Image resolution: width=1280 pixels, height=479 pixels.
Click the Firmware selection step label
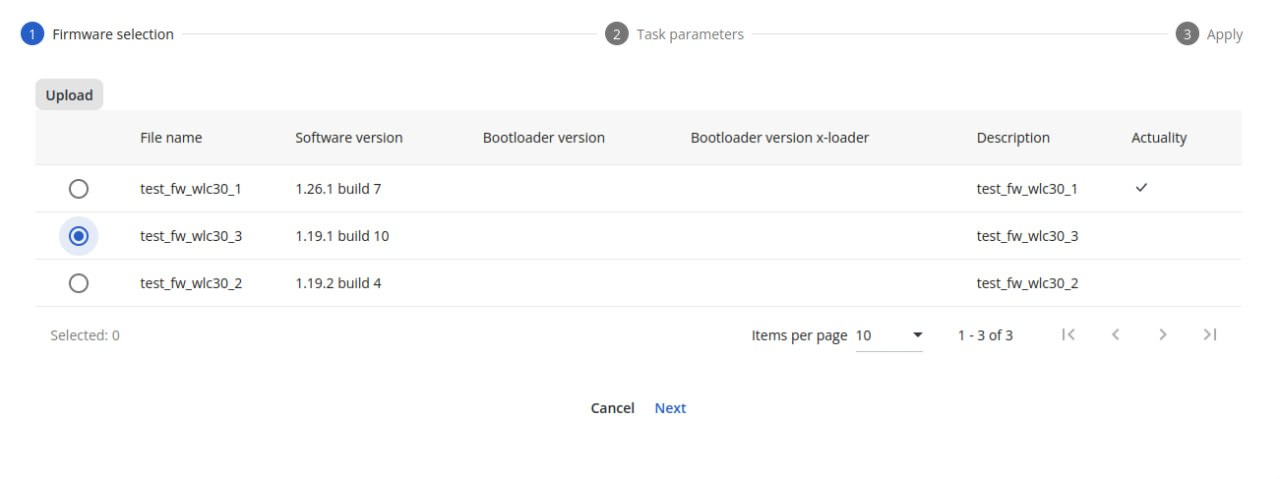[x=113, y=34]
